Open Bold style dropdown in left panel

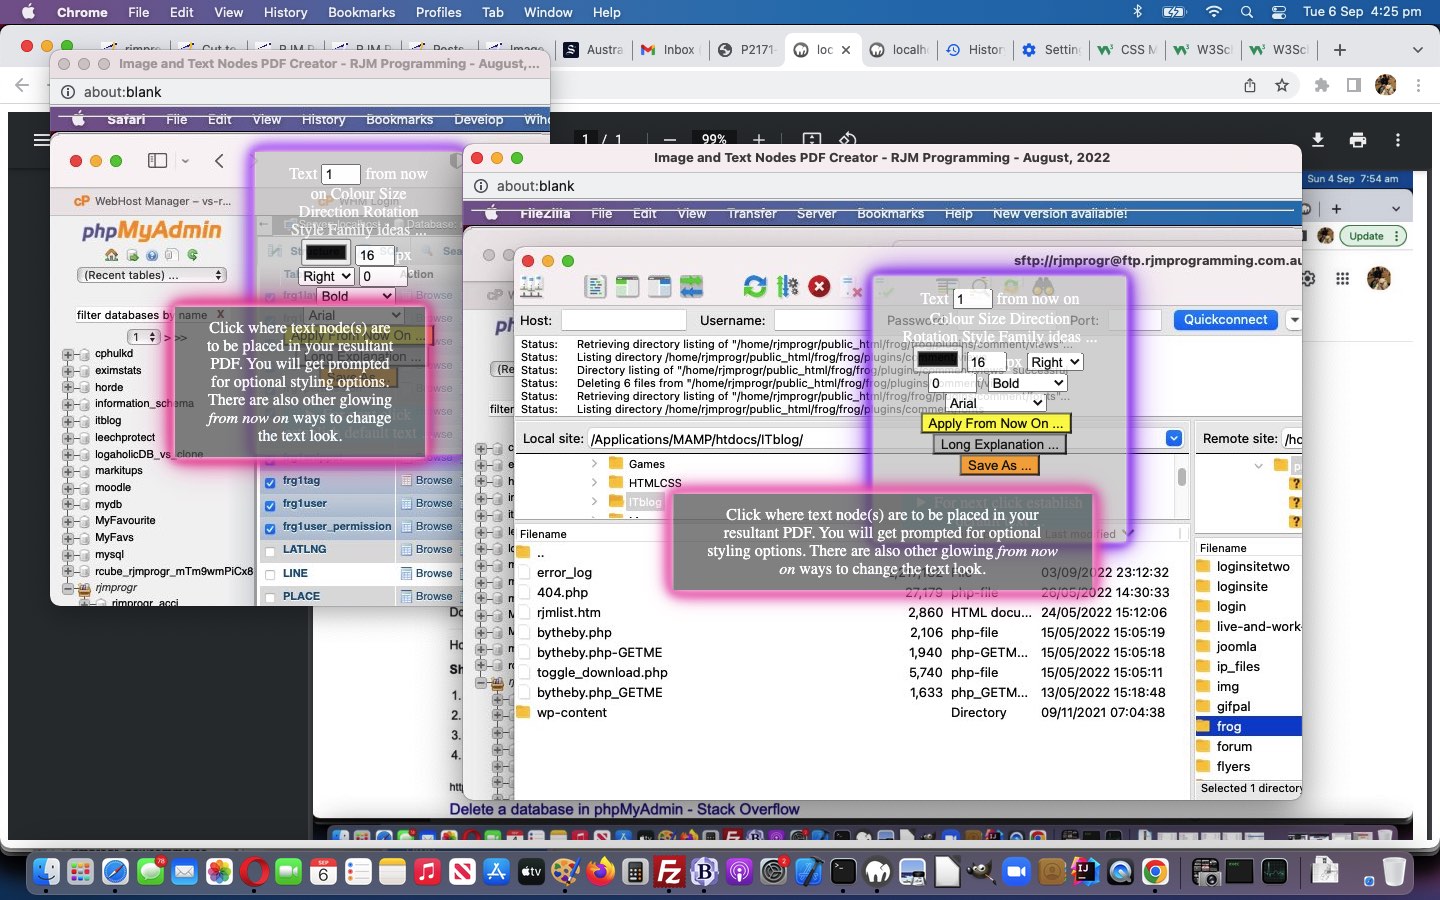coord(356,296)
